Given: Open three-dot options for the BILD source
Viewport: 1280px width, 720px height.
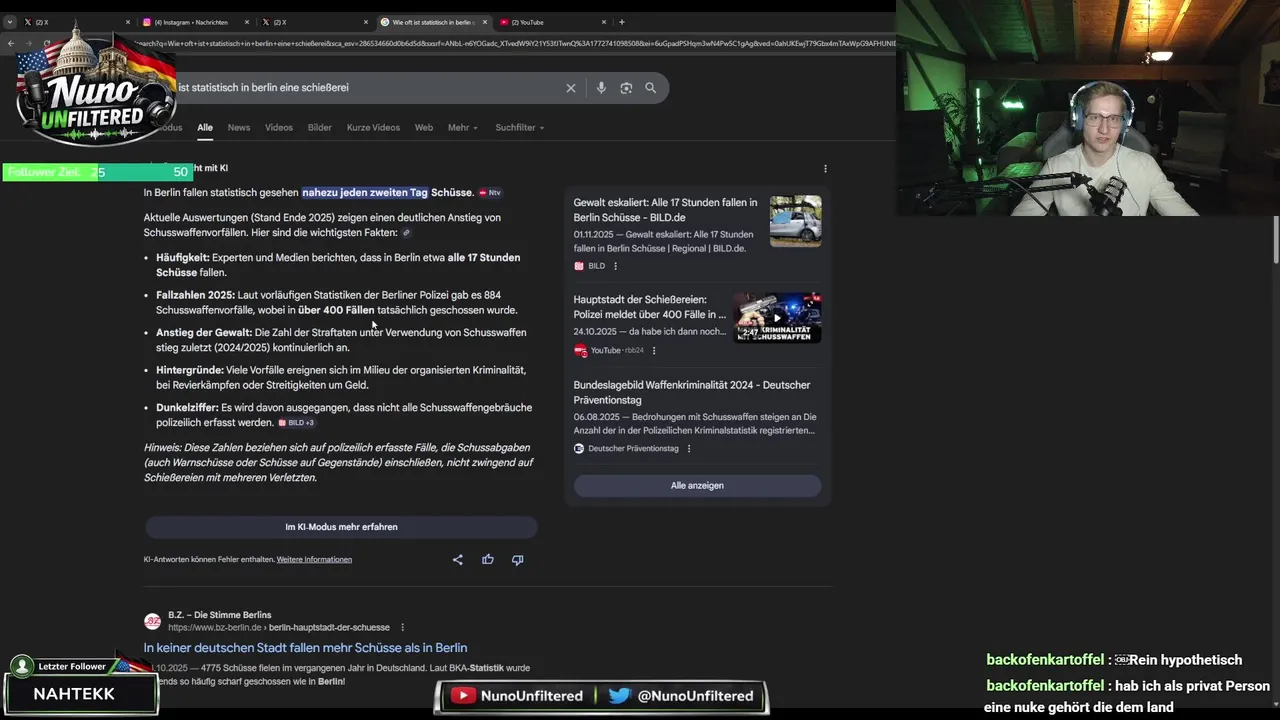Looking at the screenshot, I should point(615,266).
